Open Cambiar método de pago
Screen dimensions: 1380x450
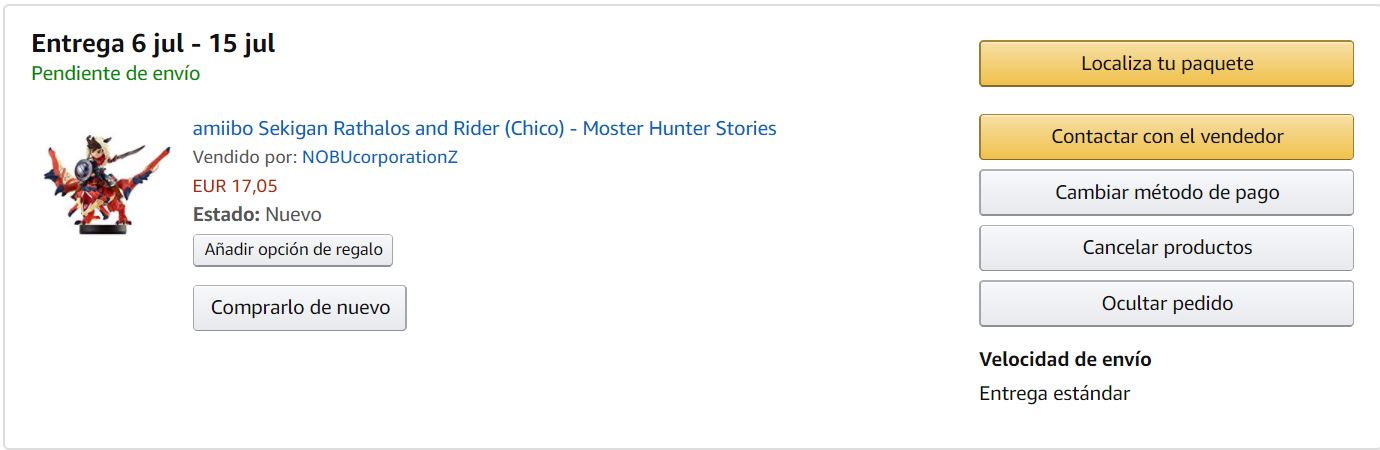tap(1166, 192)
